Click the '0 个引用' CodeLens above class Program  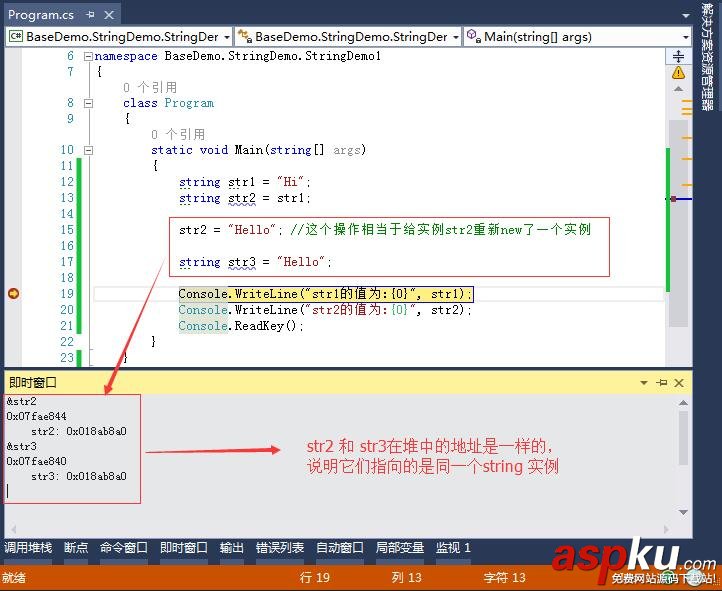point(150,87)
